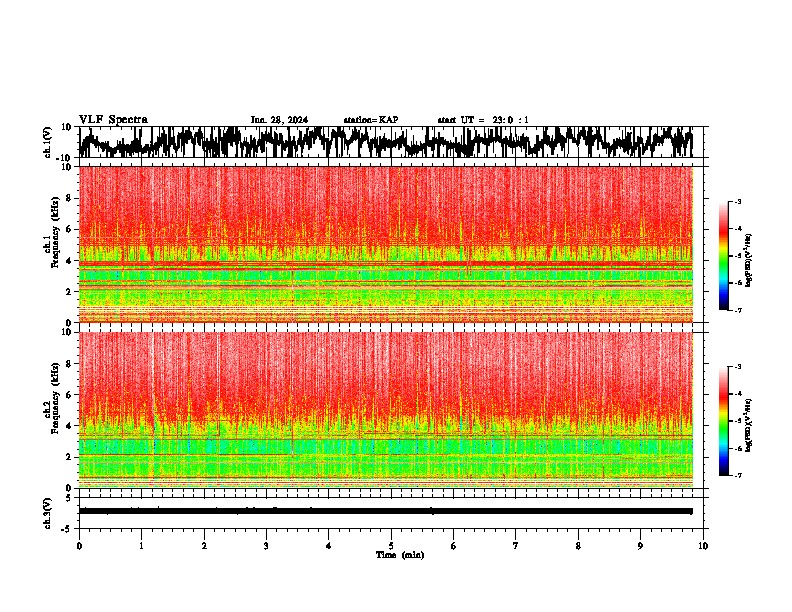Click inside the ch.1 spectrogram panel
Image resolution: width=792 pixels, height=612 pixels.
pos(386,244)
